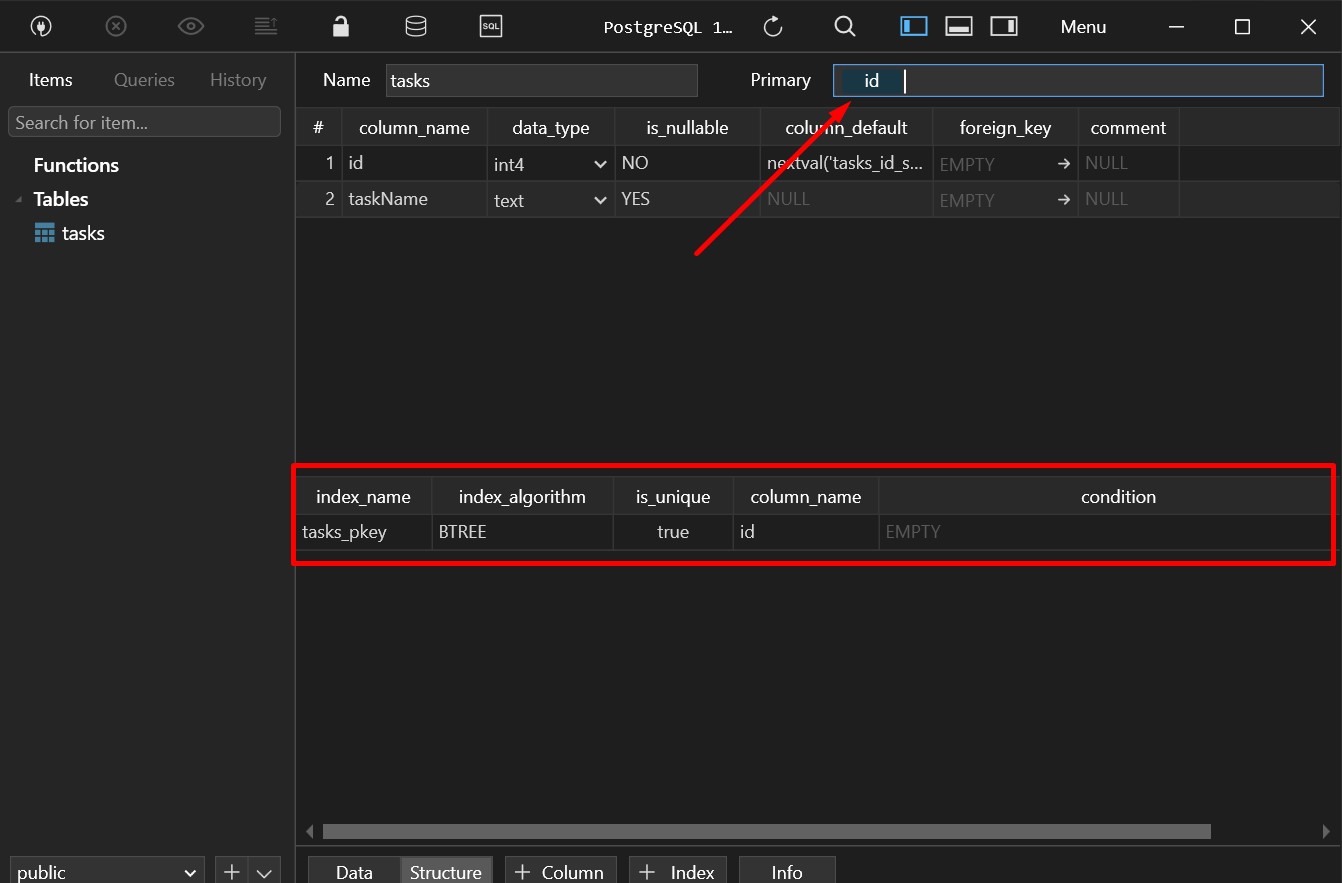Toggle the bottom console panel icon
This screenshot has width=1342, height=883.
coord(959,27)
